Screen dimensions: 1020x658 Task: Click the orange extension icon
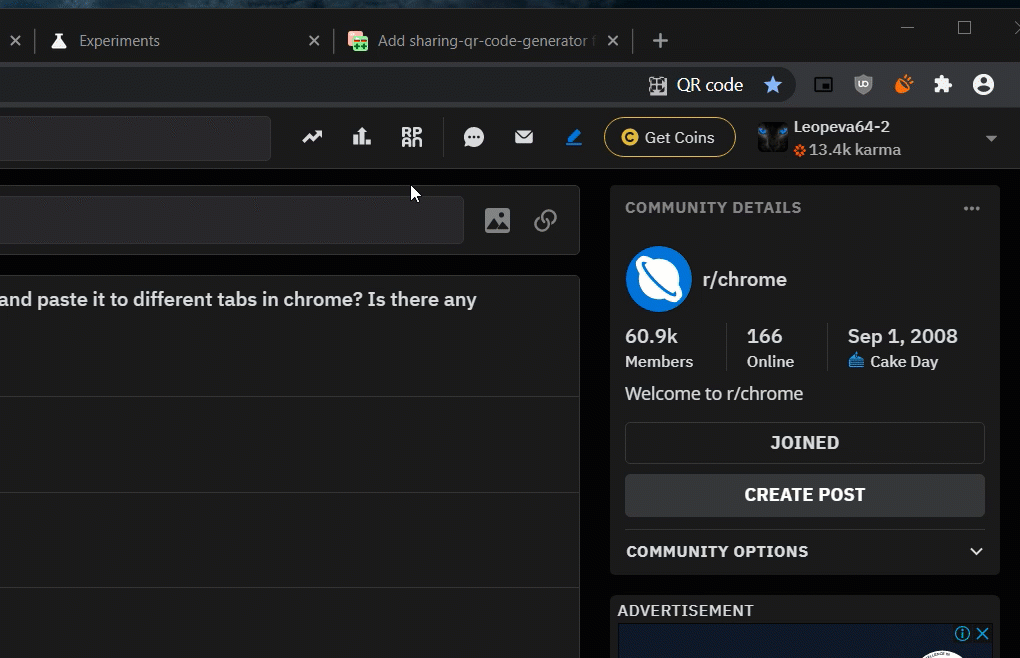[x=904, y=85]
